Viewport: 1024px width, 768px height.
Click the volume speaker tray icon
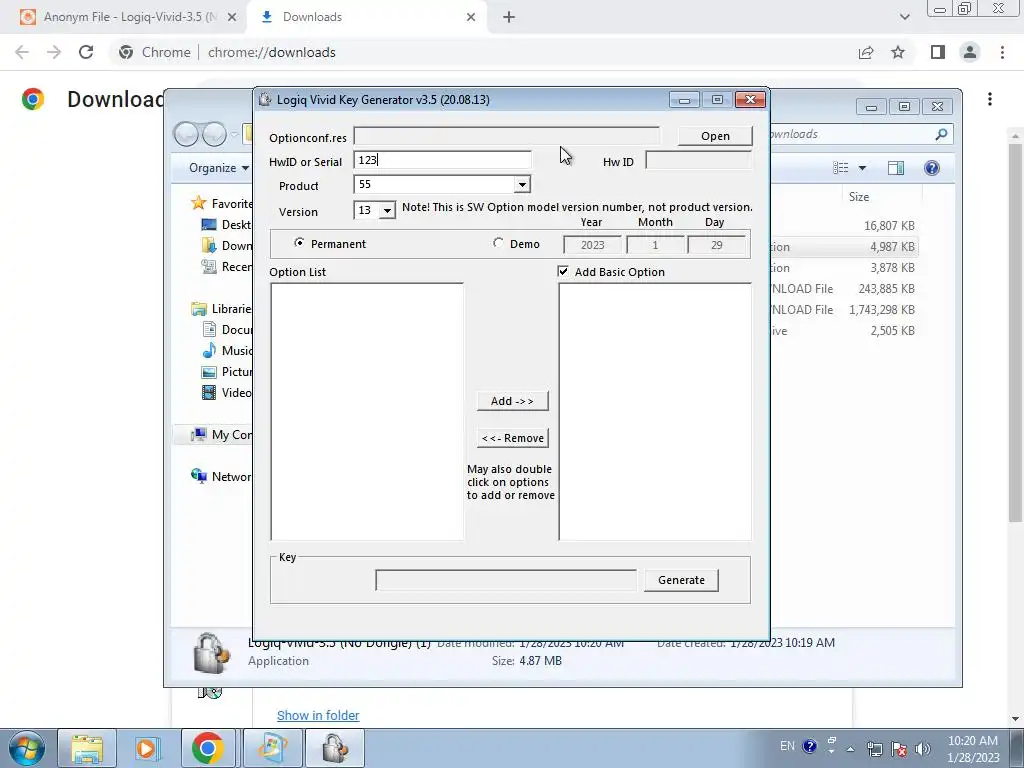923,748
